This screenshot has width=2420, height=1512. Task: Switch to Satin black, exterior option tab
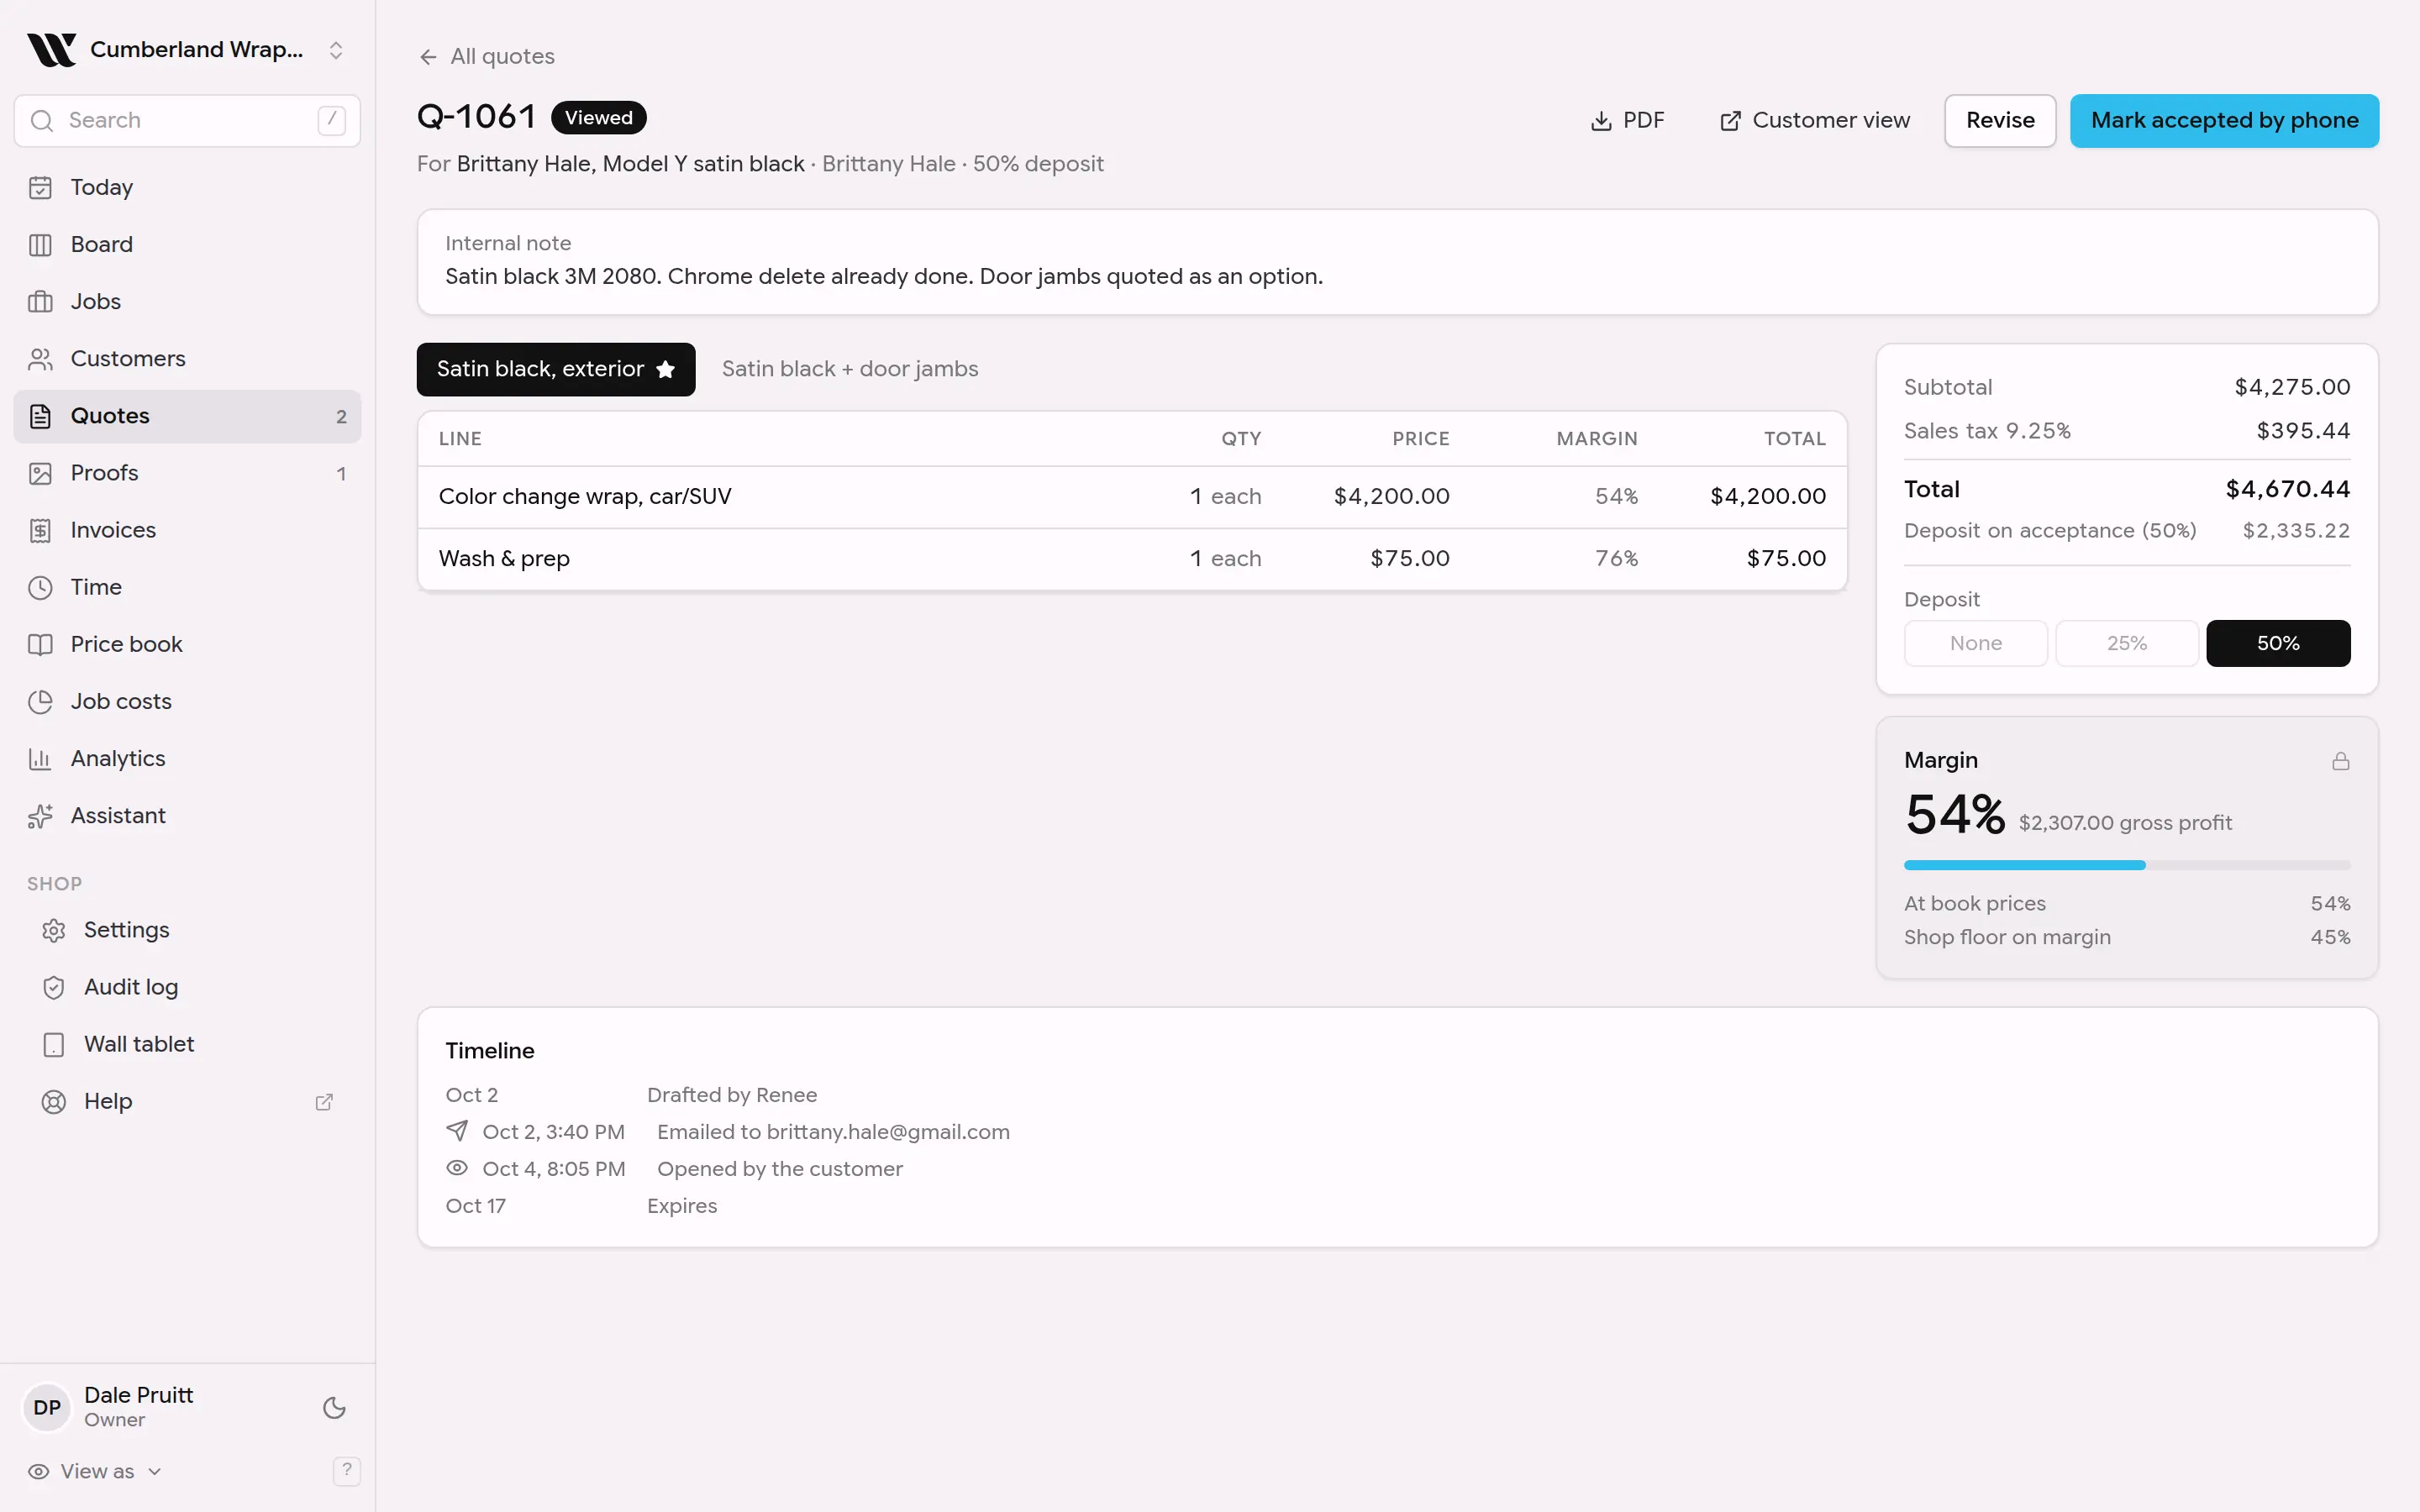(555, 369)
